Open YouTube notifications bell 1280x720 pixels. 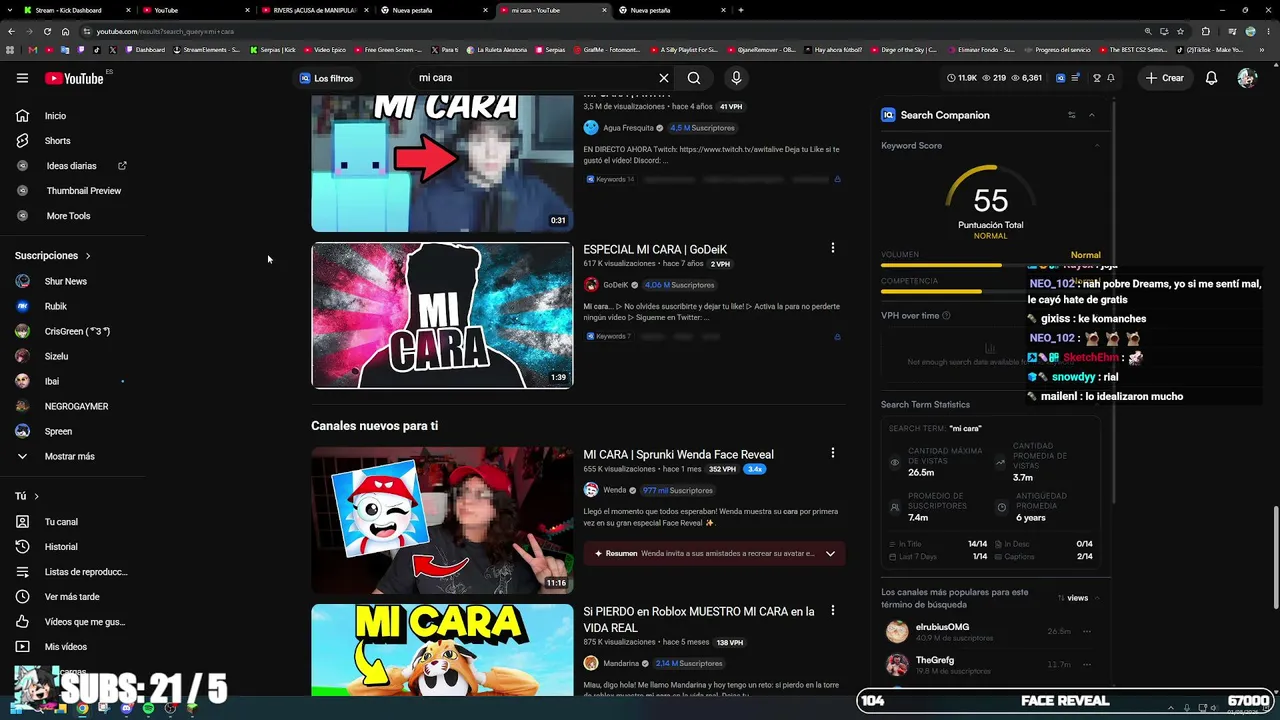1211,78
